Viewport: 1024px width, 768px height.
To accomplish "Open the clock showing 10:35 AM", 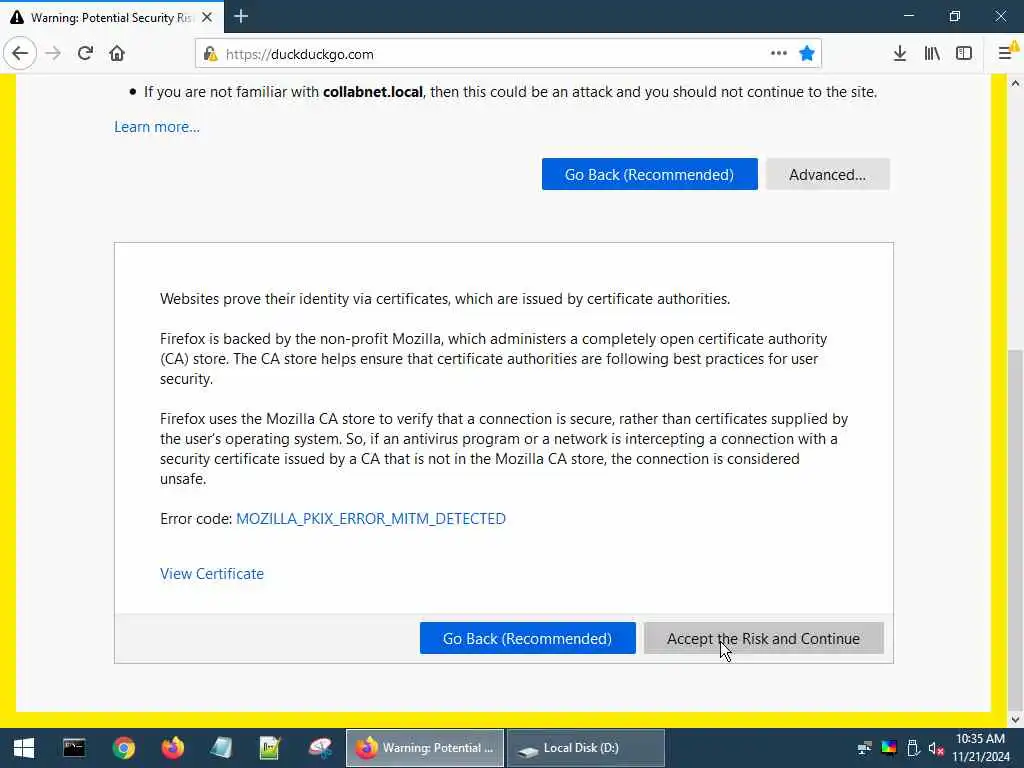I will click(981, 748).
